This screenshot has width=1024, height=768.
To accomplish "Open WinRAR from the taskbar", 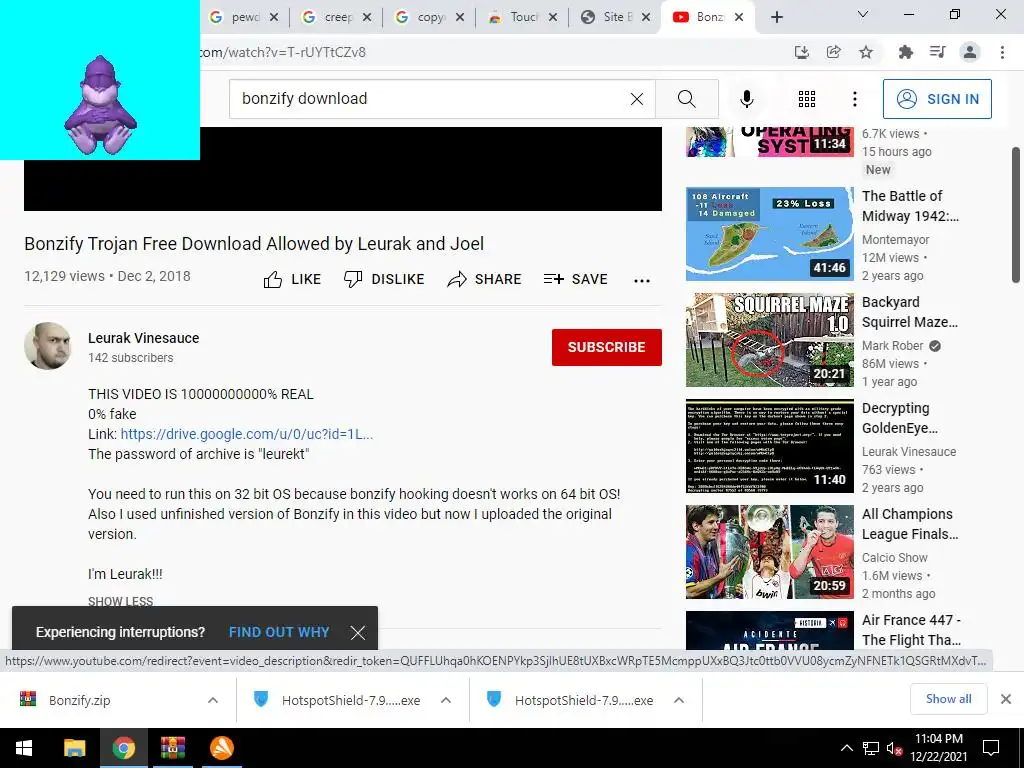I will [172, 748].
